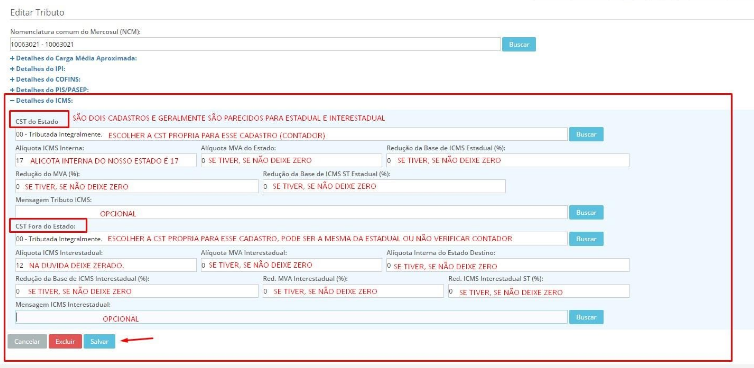Expand the Detalhes do PIS/PASEP section
754x368 pixels.
50,90
